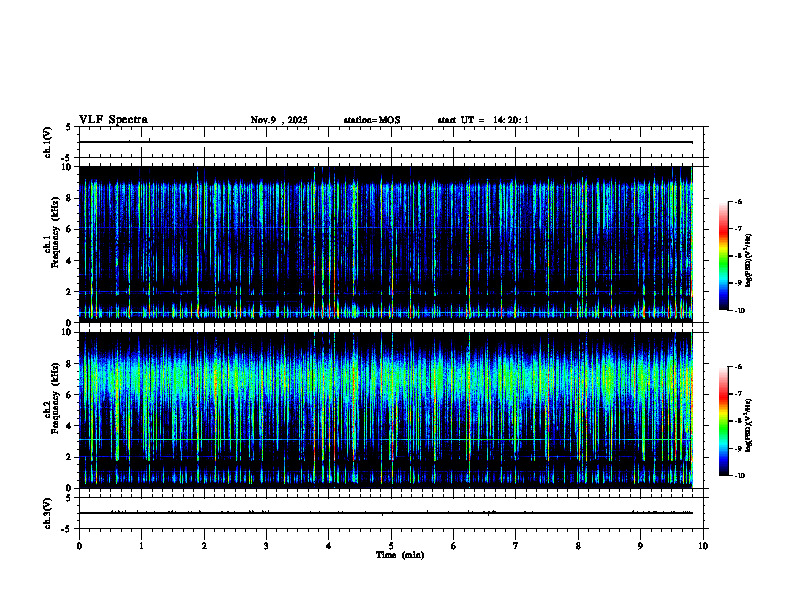Click the ch.1 spectrogram color scale bar
The image size is (792, 612).
point(723,256)
